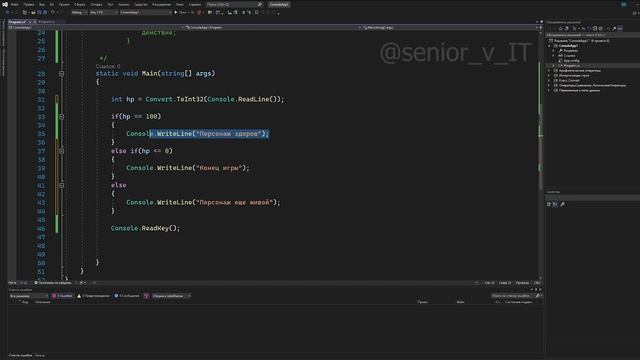
Task: Select App.config in Solution Explorer
Action: click(571, 60)
